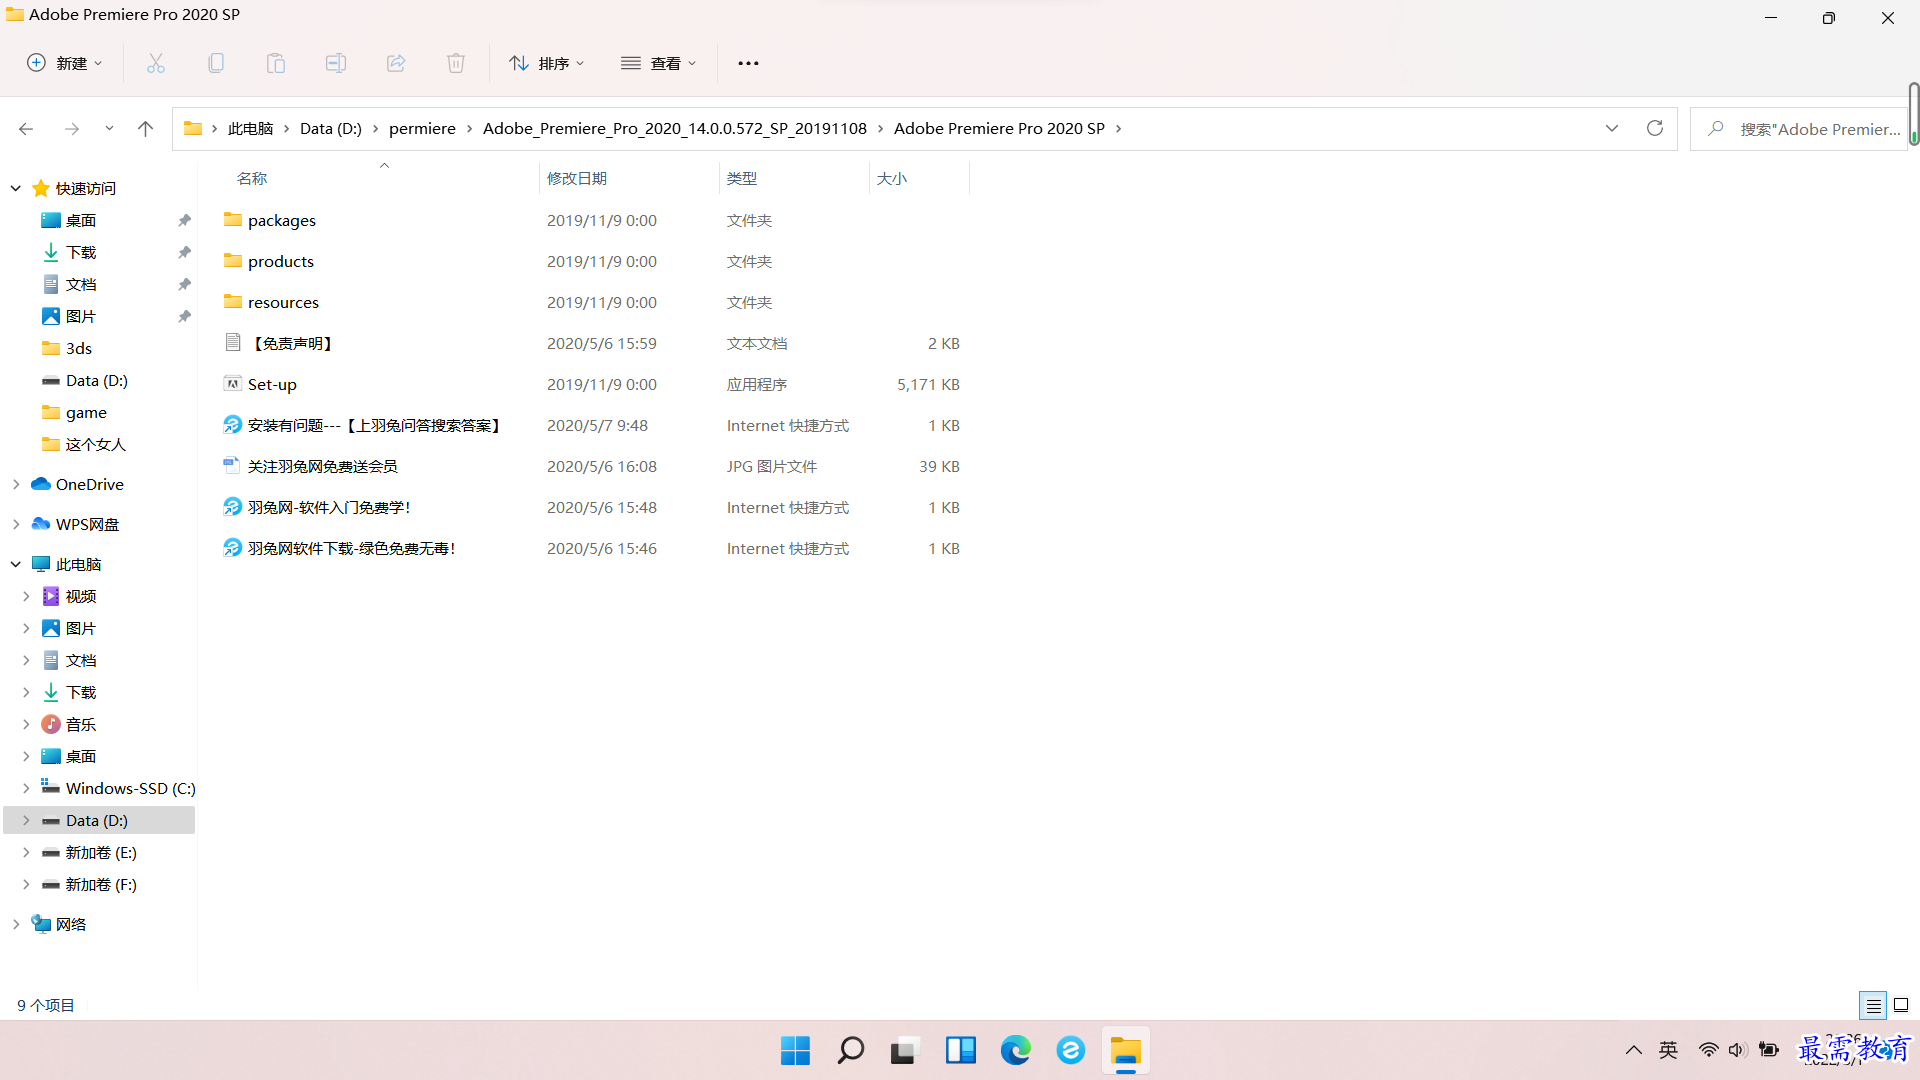Open Task View on the taskbar

point(904,1050)
